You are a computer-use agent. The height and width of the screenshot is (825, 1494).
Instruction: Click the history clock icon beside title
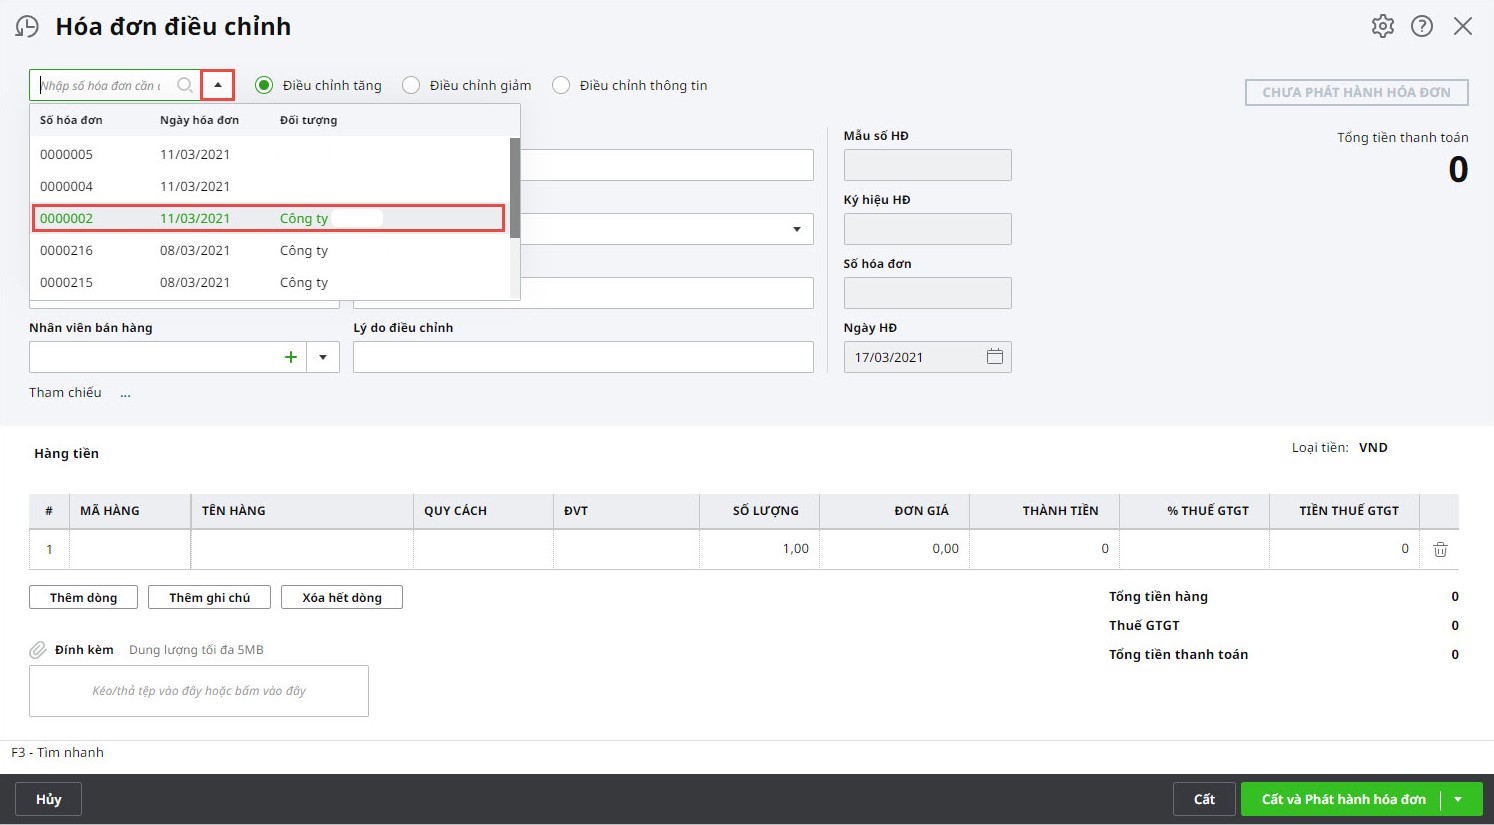27,27
